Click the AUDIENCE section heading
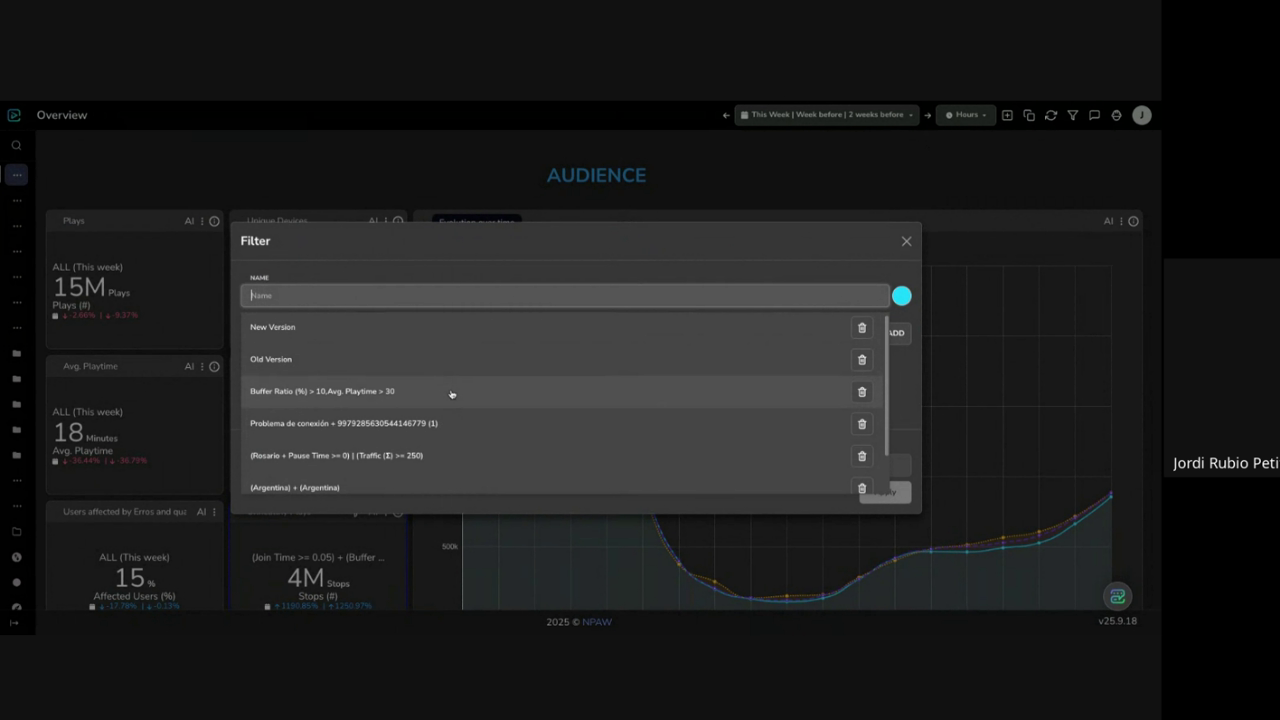This screenshot has width=1280, height=720. (x=596, y=175)
